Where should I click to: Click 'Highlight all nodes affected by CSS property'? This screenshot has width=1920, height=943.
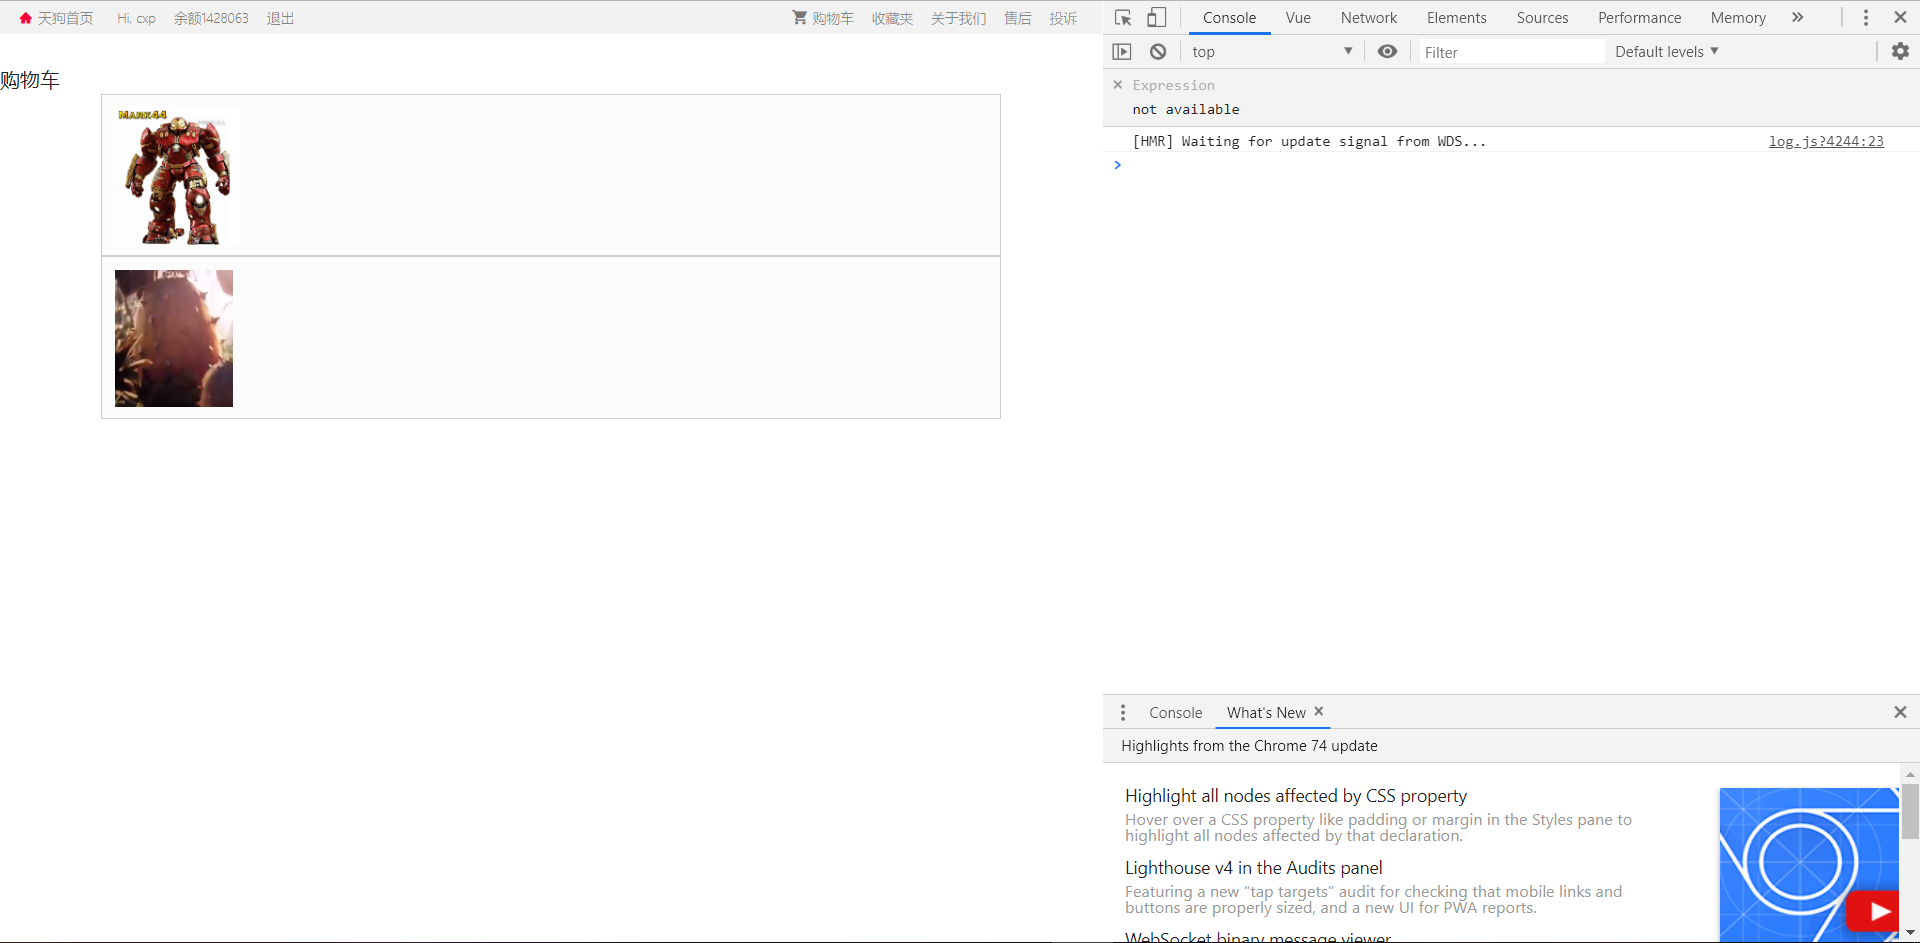pos(1296,796)
